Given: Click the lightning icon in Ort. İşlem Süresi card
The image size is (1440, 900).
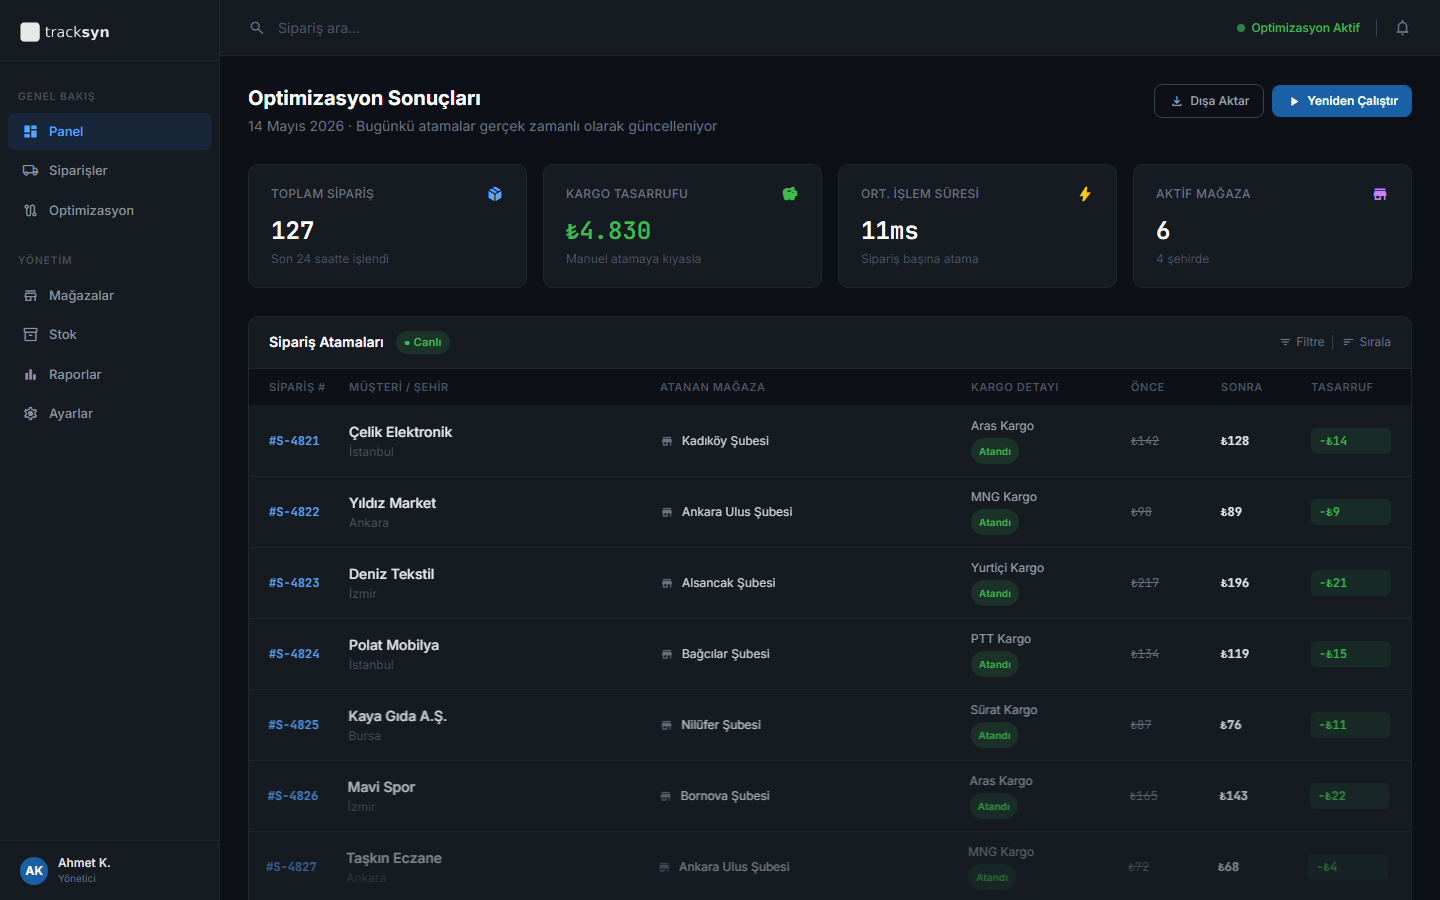Looking at the screenshot, I should 1085,194.
